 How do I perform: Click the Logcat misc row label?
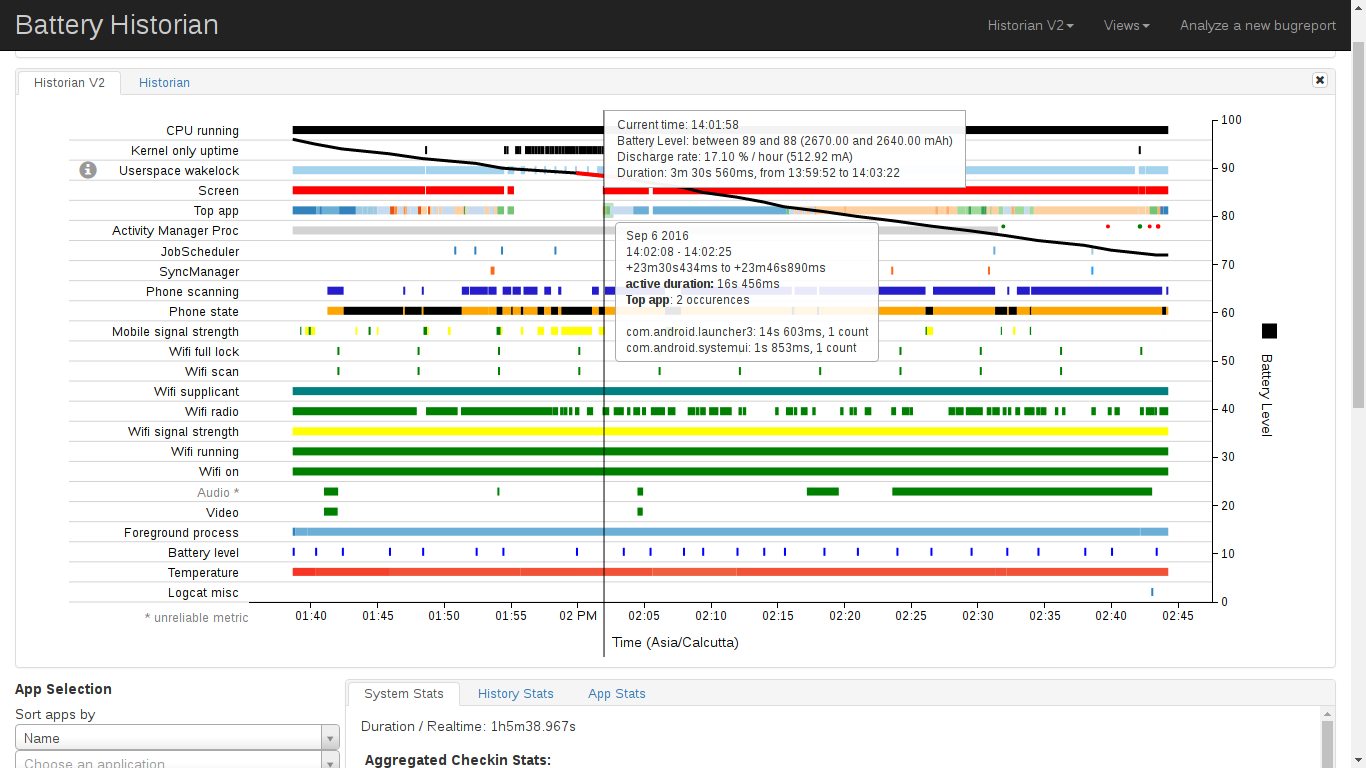click(x=204, y=593)
